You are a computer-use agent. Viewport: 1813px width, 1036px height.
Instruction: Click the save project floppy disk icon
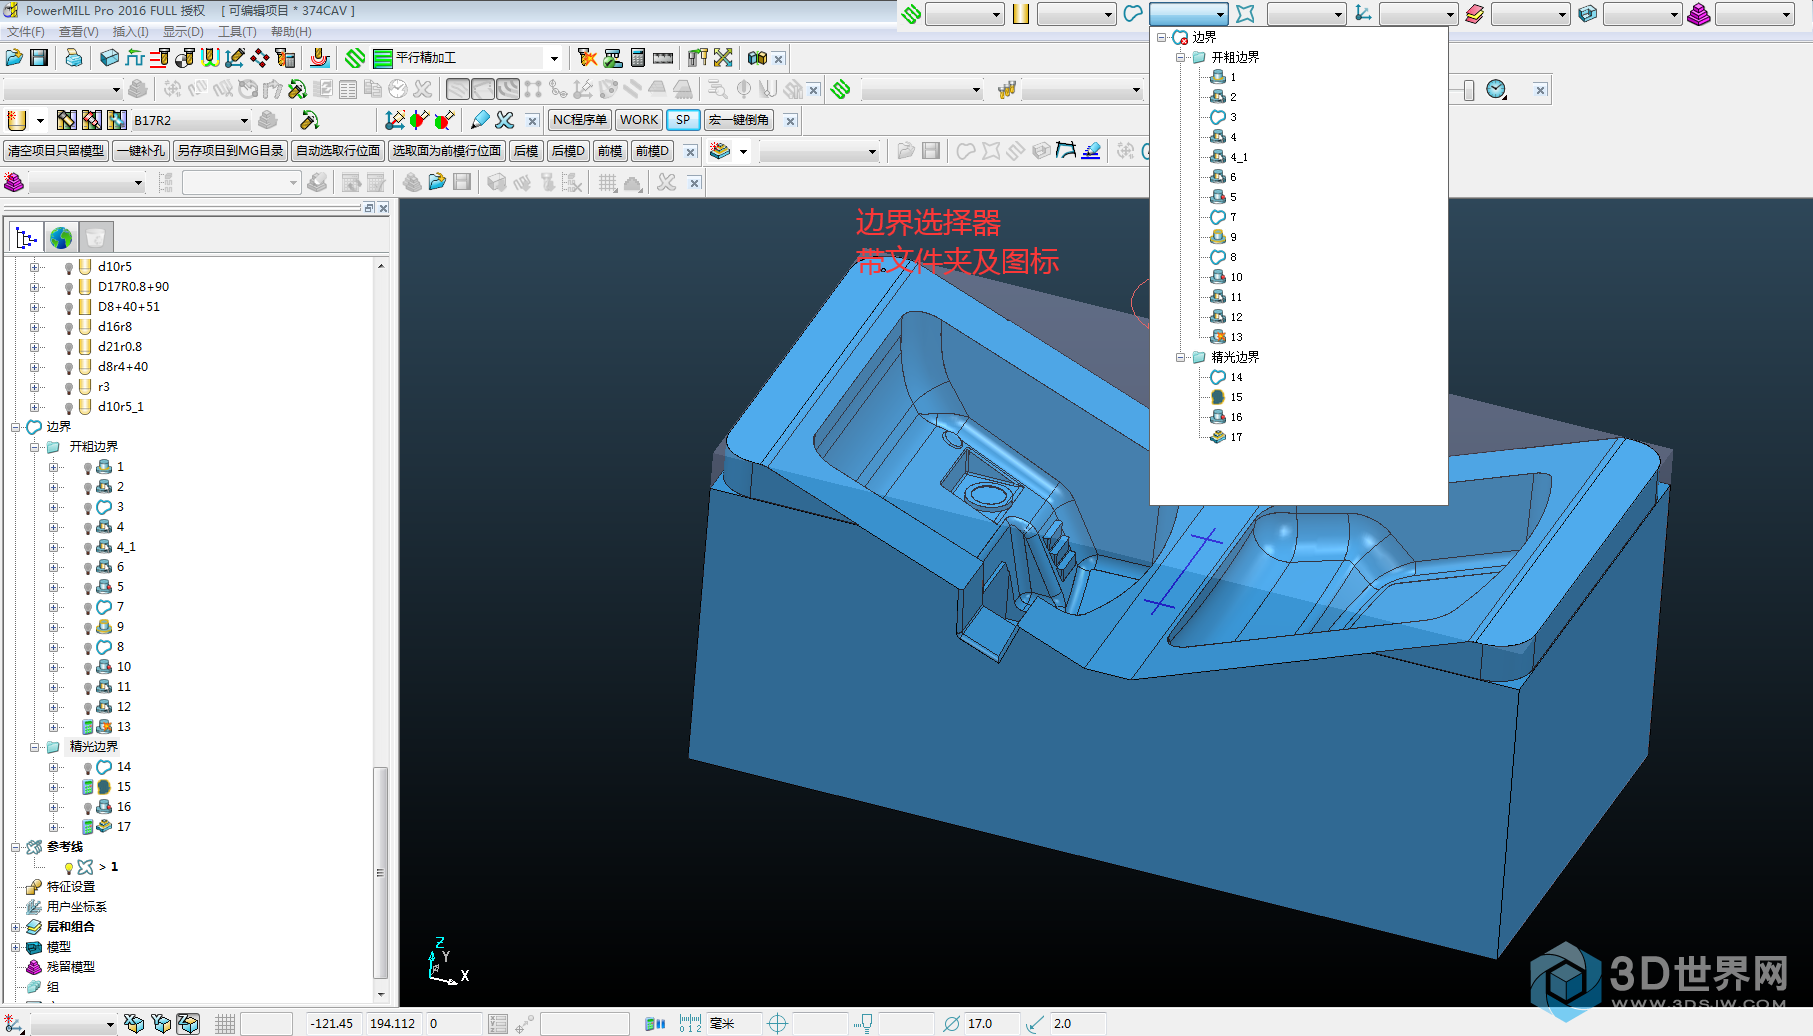(x=39, y=58)
